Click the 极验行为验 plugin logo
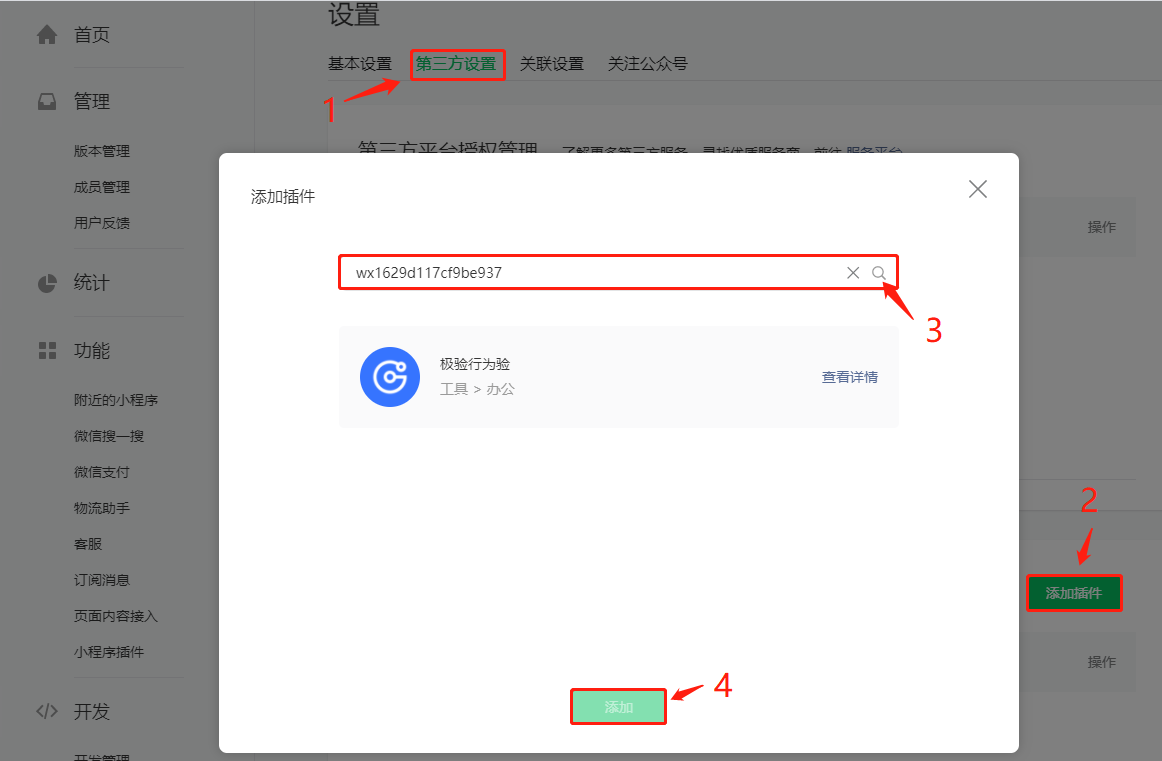 coord(390,377)
